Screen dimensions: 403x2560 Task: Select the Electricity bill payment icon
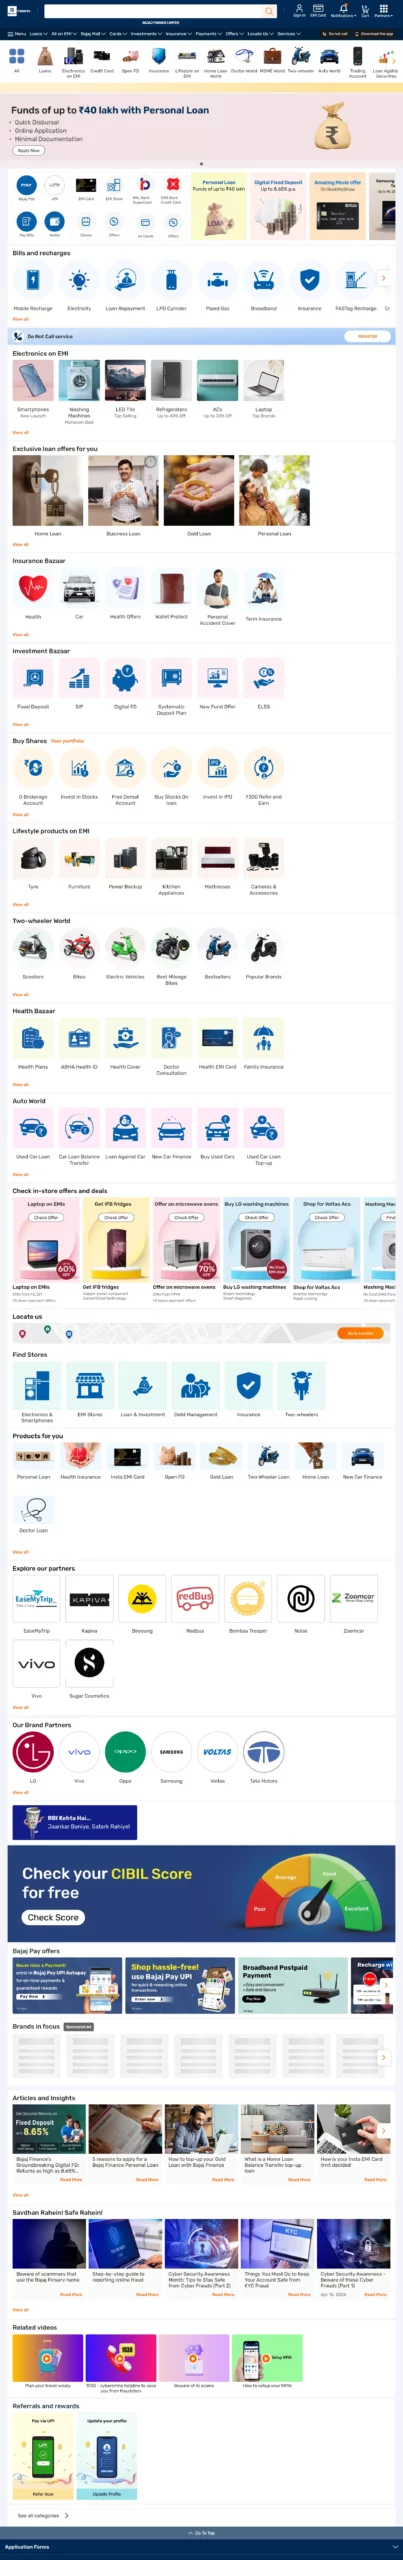click(x=79, y=280)
